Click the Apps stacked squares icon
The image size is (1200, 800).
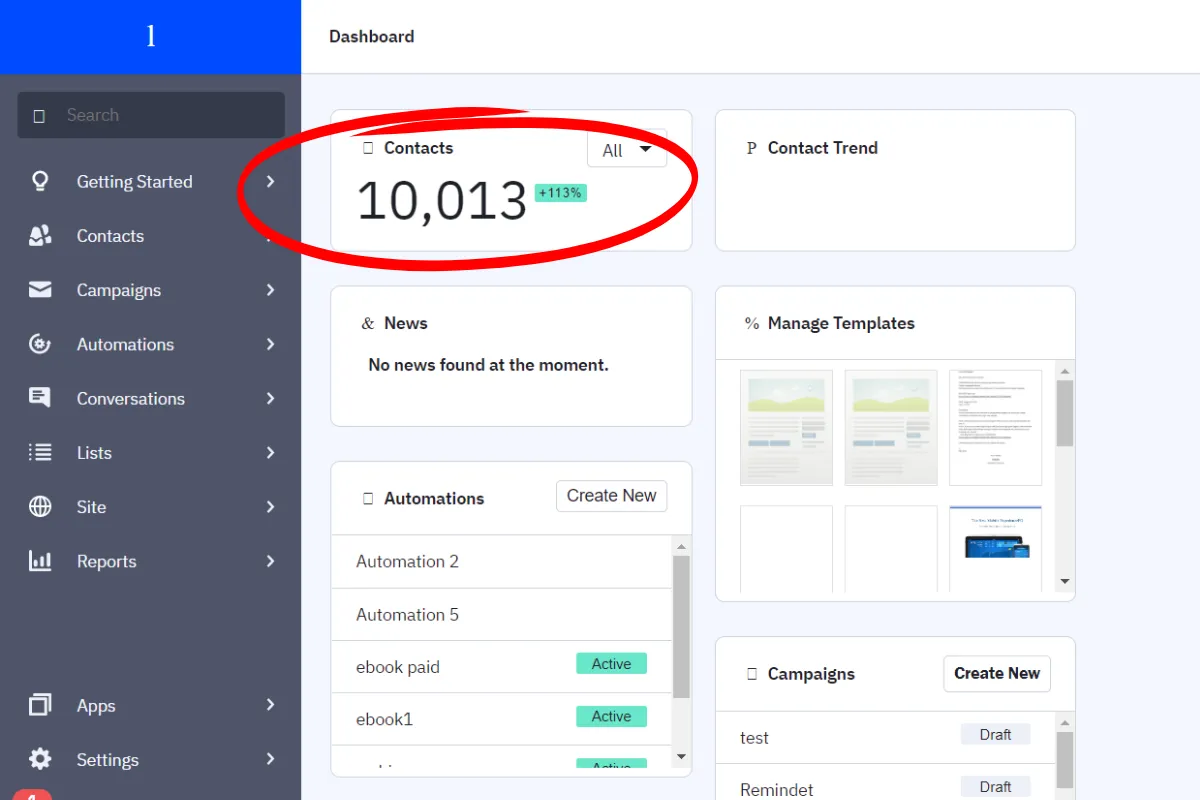pyautogui.click(x=40, y=705)
